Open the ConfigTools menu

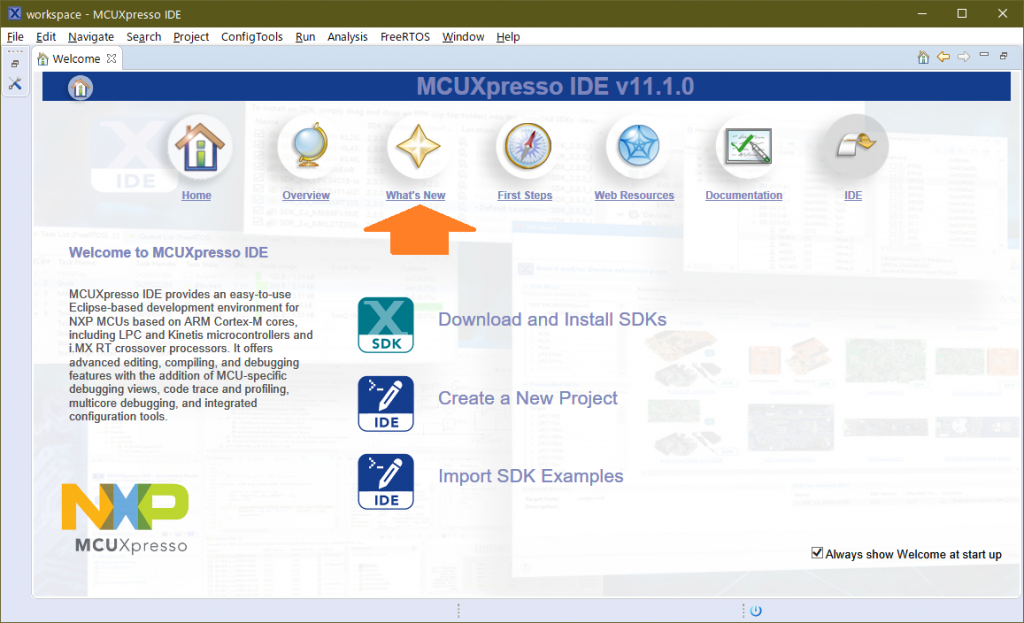[x=252, y=37]
